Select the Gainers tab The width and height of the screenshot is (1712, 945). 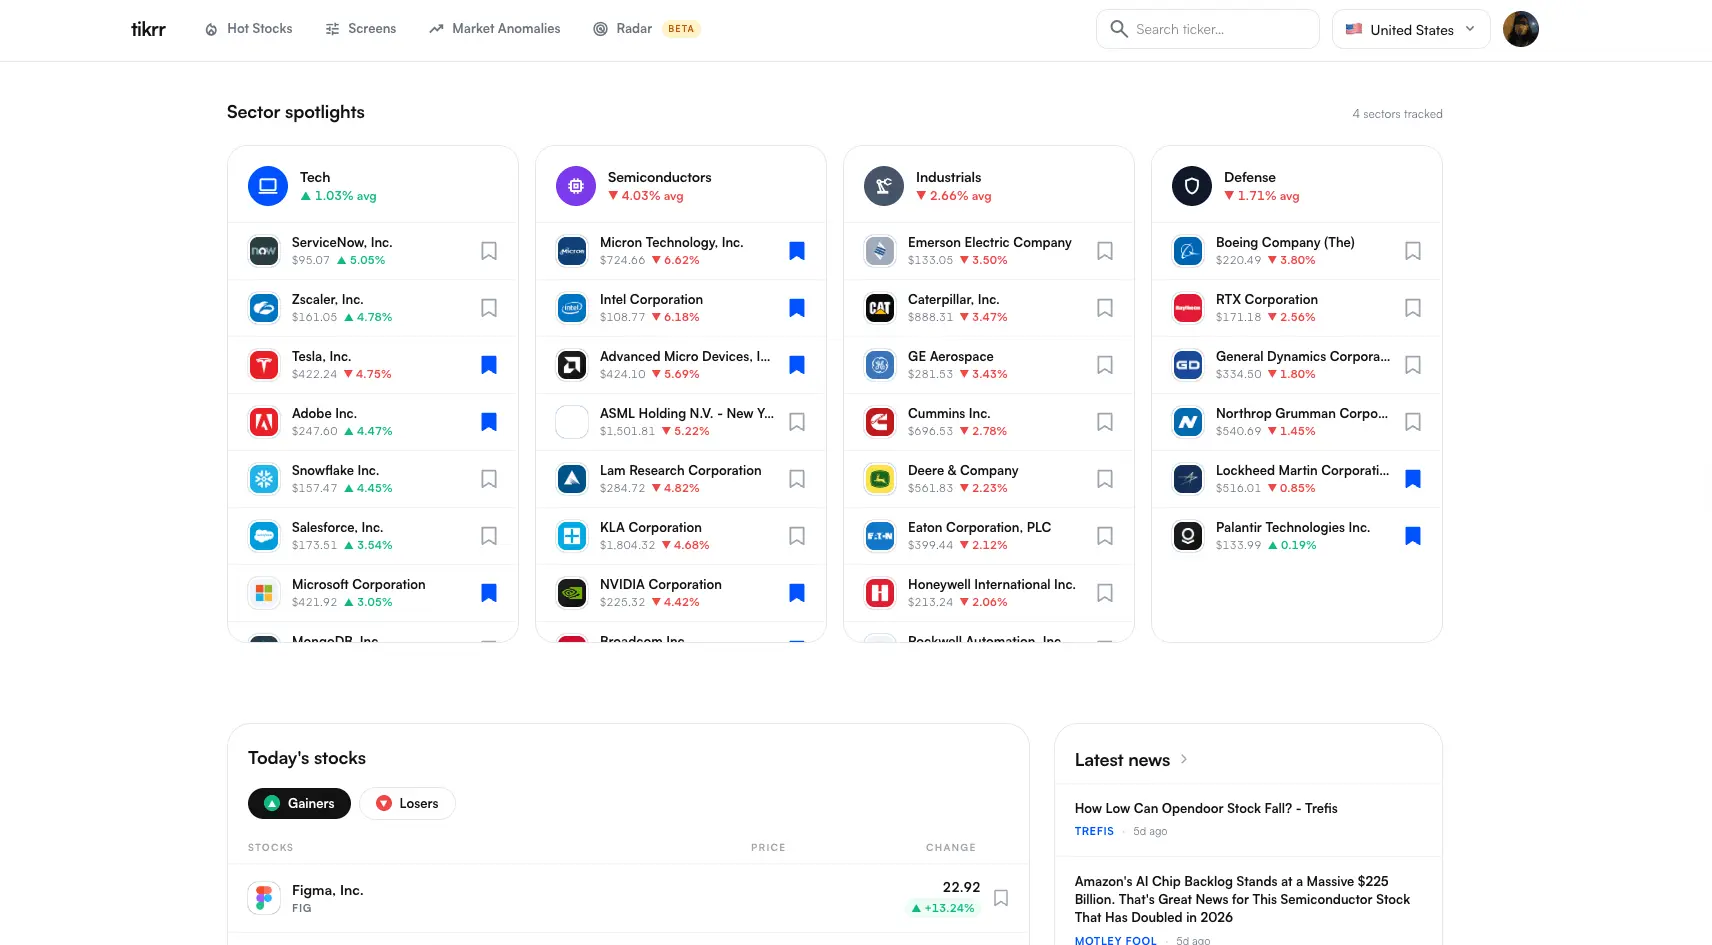coord(299,803)
